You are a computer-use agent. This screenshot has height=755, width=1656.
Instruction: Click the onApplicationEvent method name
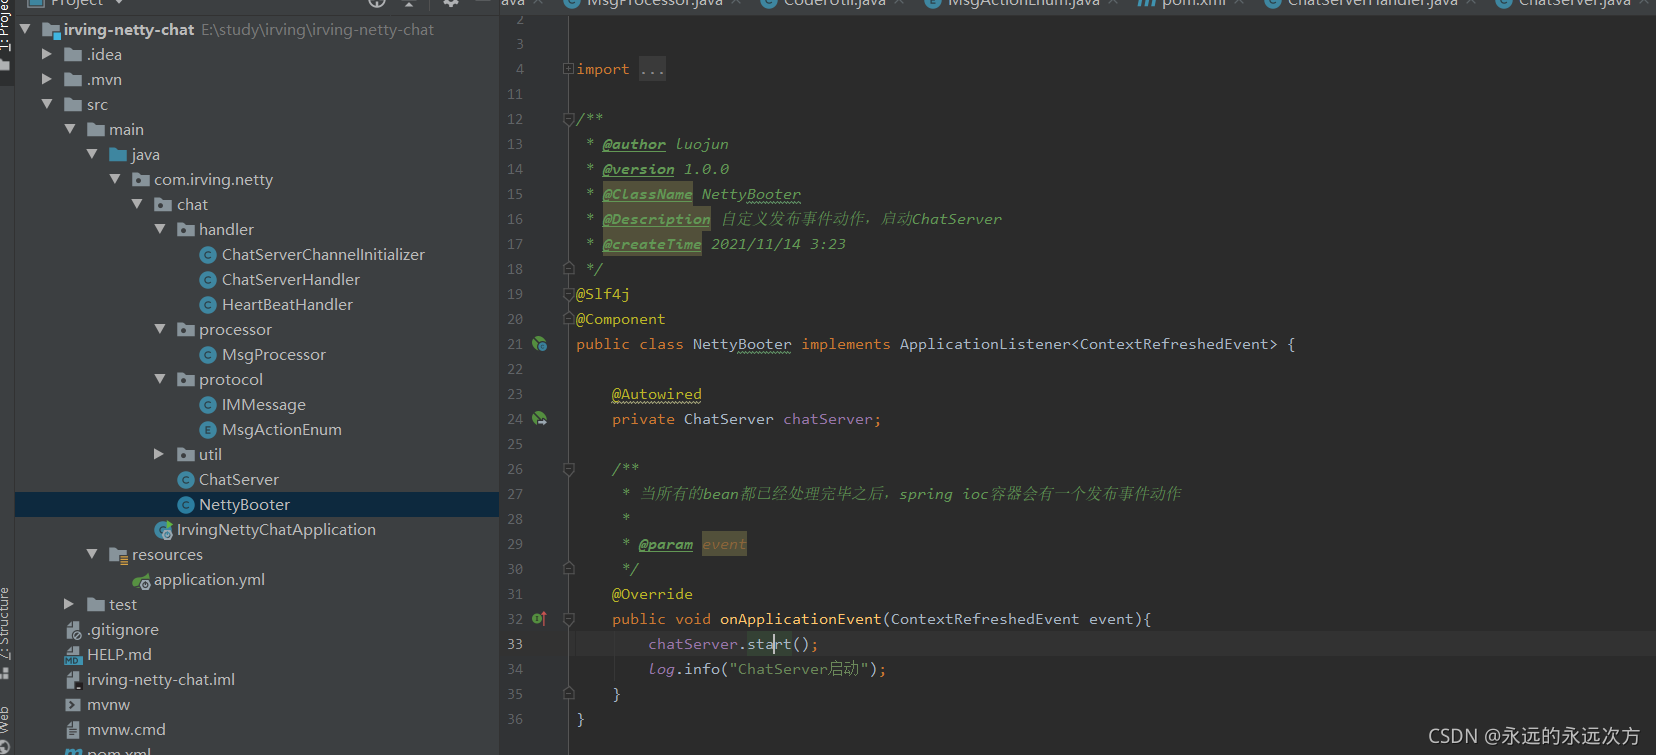800,619
